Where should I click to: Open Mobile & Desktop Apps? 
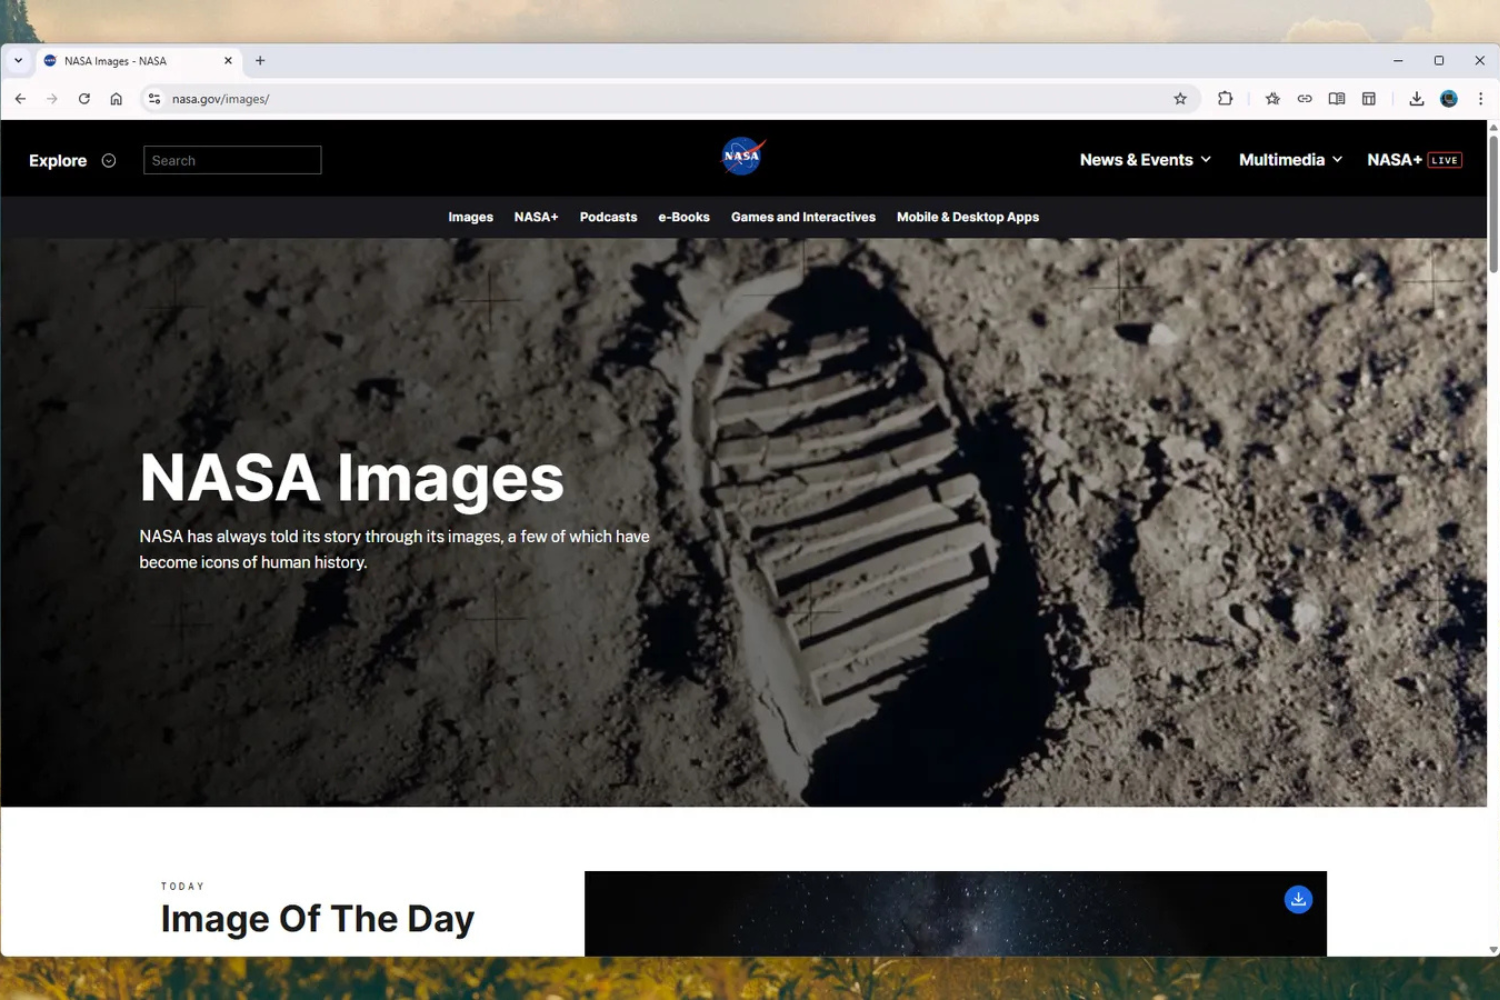pos(968,217)
